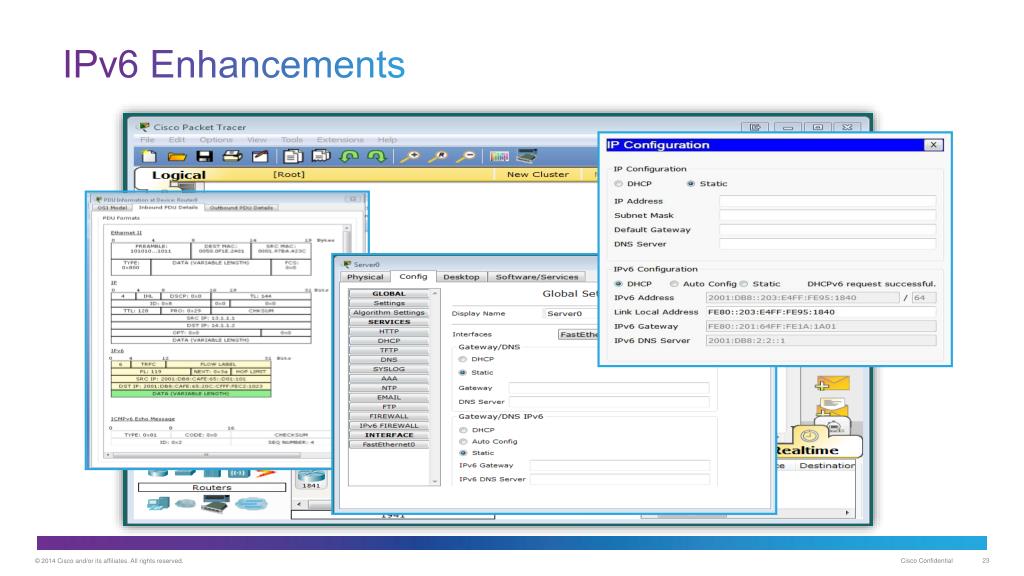1024x576 pixels.
Task: Choose the WAN emulation cloud category icon
Action: (185, 503)
